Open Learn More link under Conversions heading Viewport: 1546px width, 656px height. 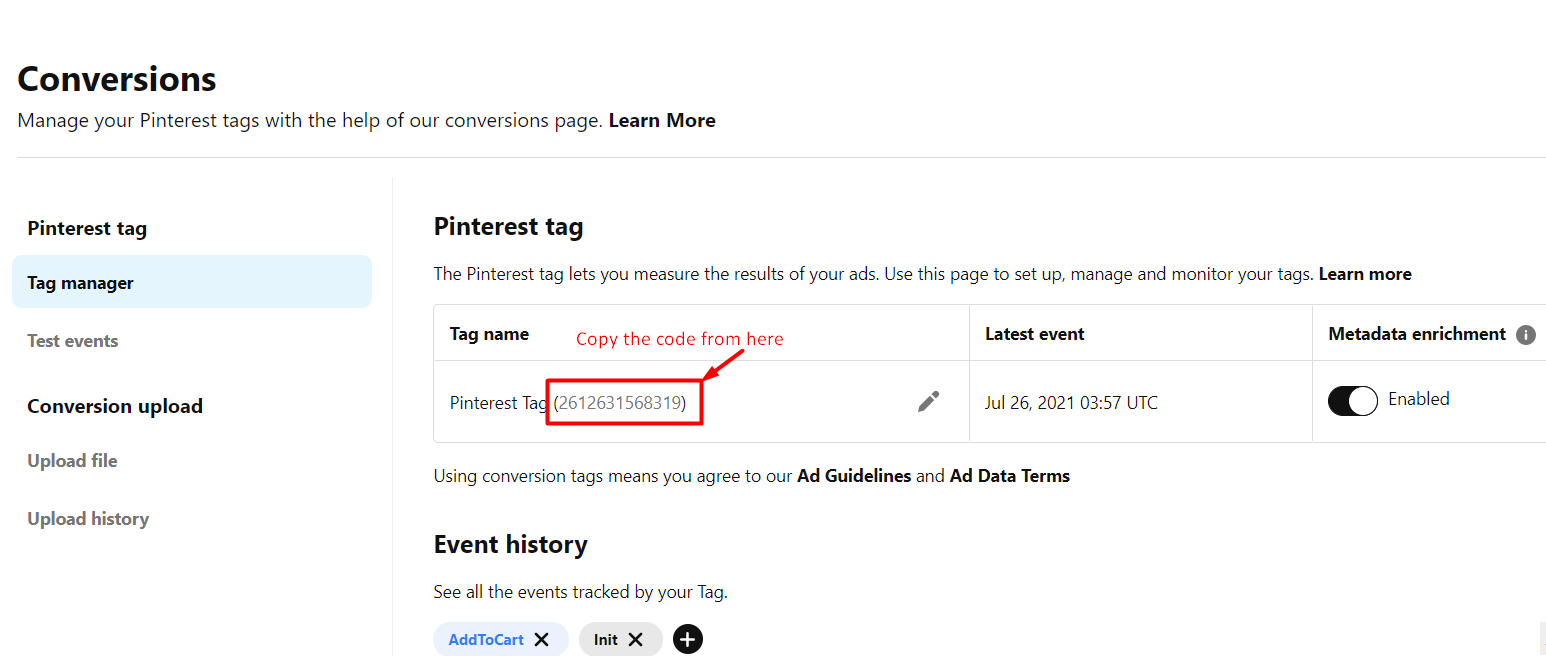tap(662, 121)
